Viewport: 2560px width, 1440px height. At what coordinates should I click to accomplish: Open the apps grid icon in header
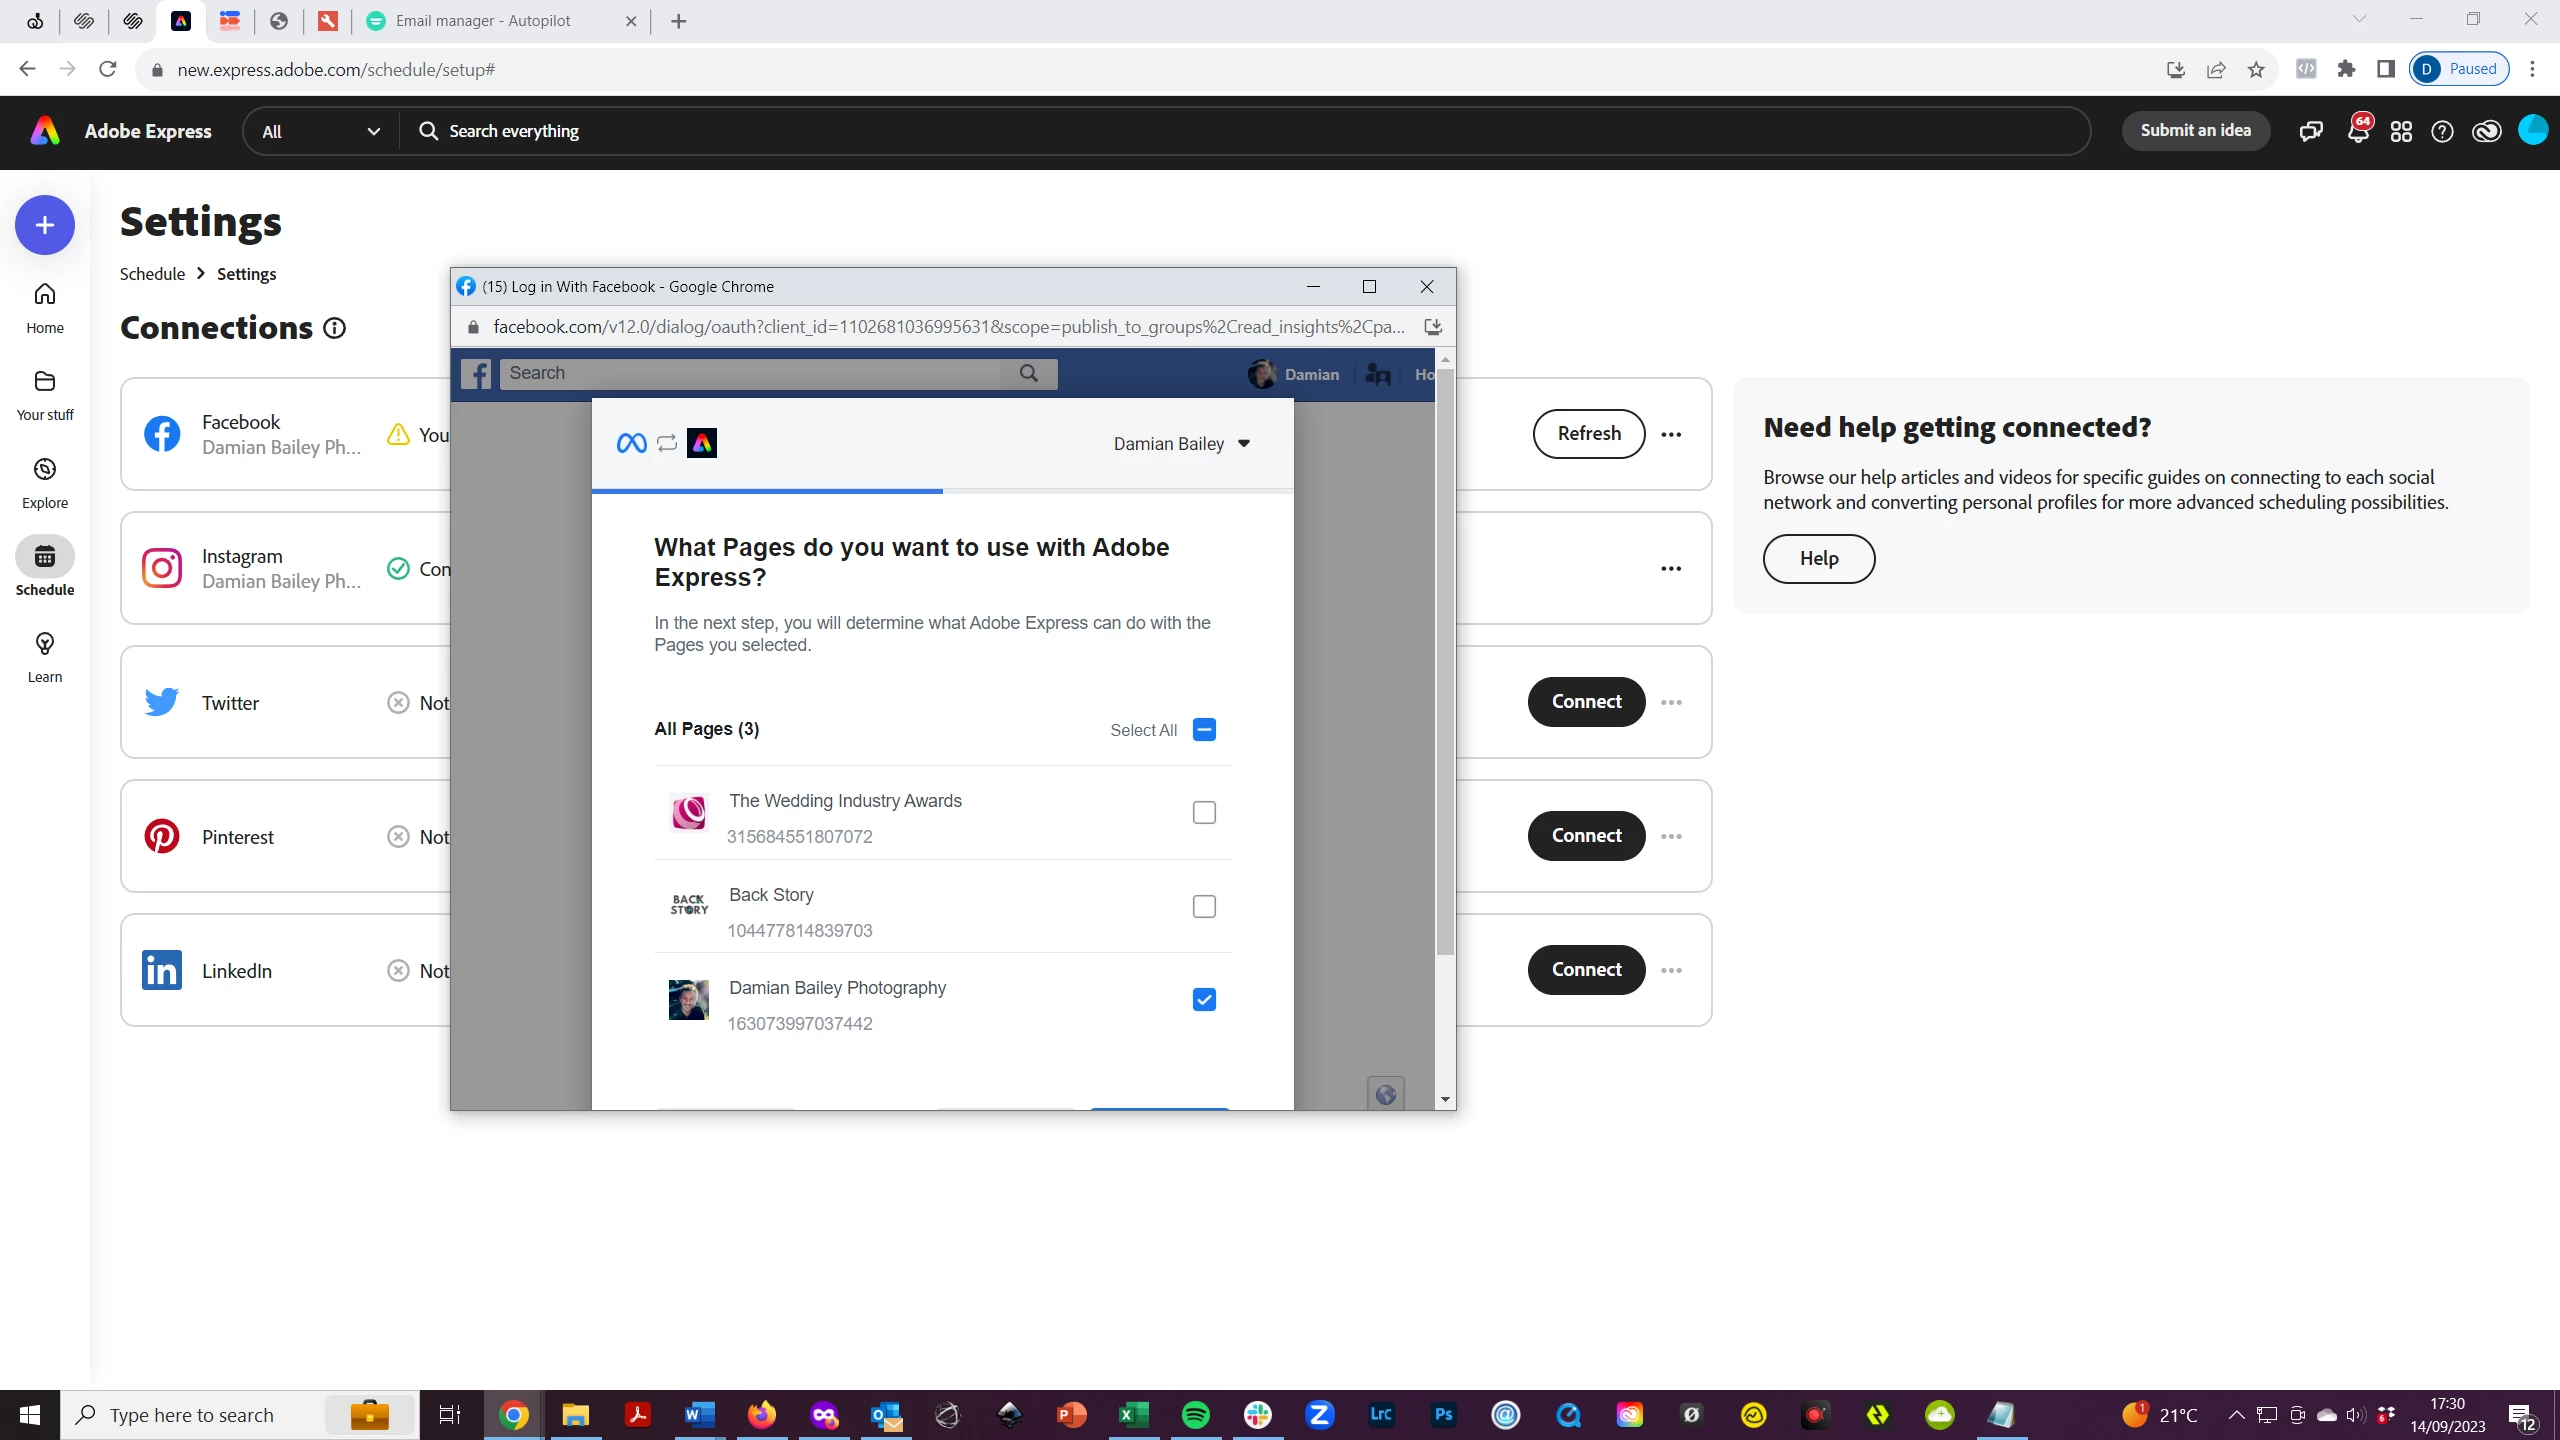[x=2401, y=132]
